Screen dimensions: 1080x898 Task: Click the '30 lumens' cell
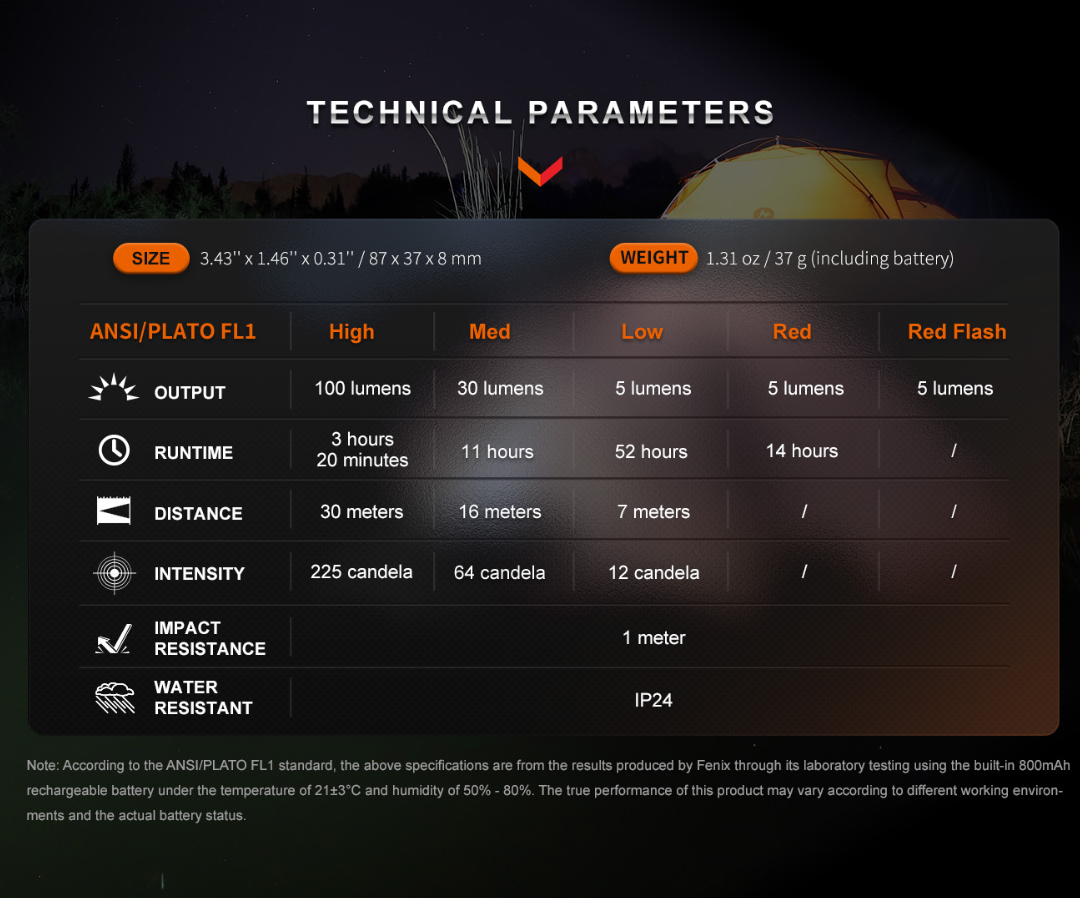(500, 388)
